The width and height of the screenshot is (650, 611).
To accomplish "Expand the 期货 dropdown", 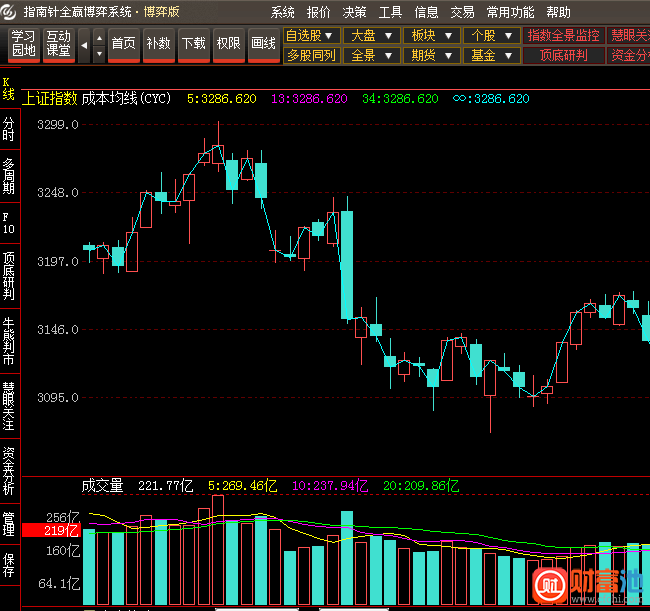I will pos(432,55).
